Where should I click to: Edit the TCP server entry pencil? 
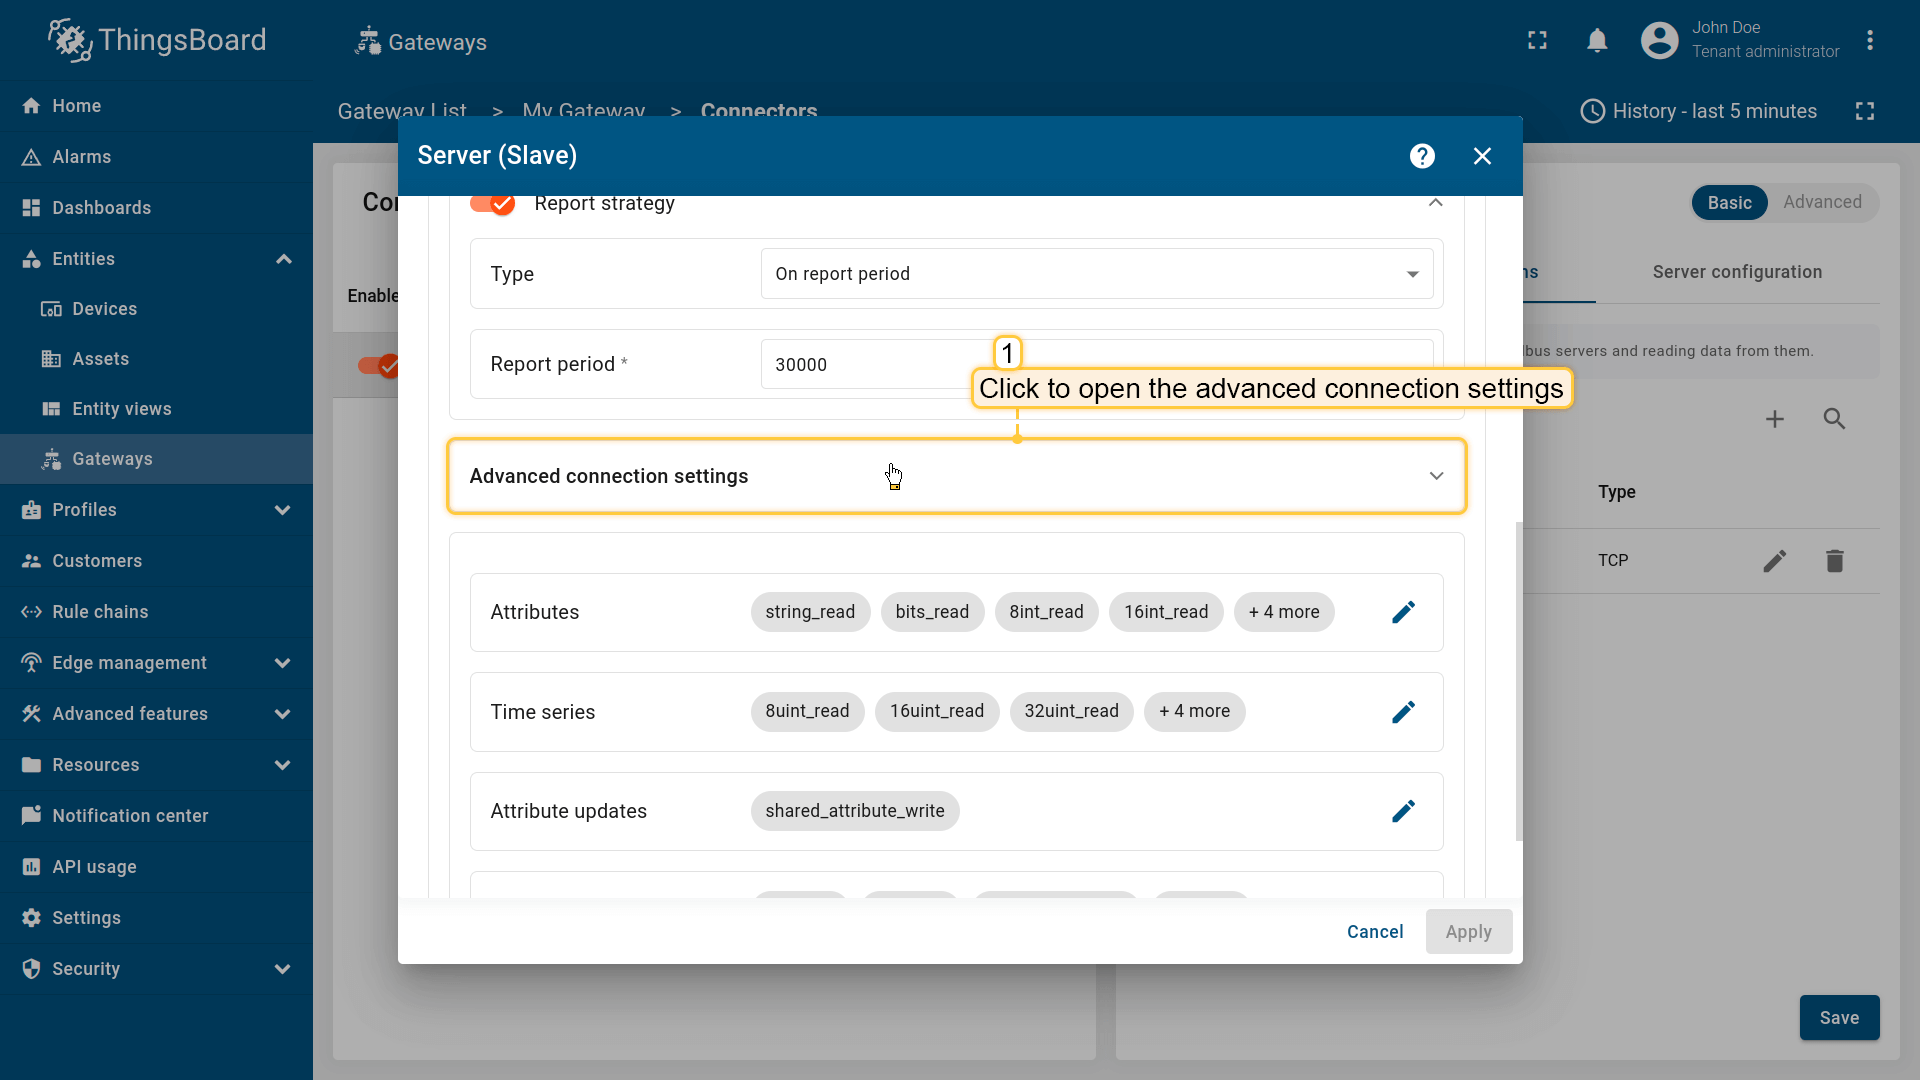[1774, 561]
